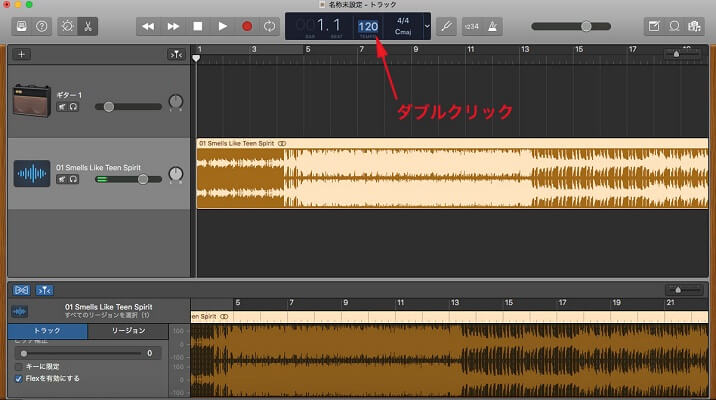Viewport: 716px width, 400px height.
Task: Click the editor waveform display
Action: point(450,360)
